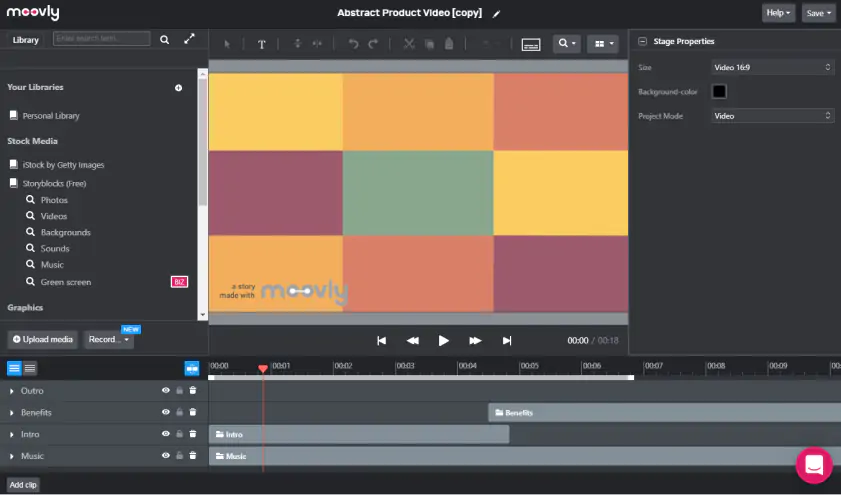Select the Text tool
Image resolution: width=841 pixels, height=495 pixels.
point(261,44)
